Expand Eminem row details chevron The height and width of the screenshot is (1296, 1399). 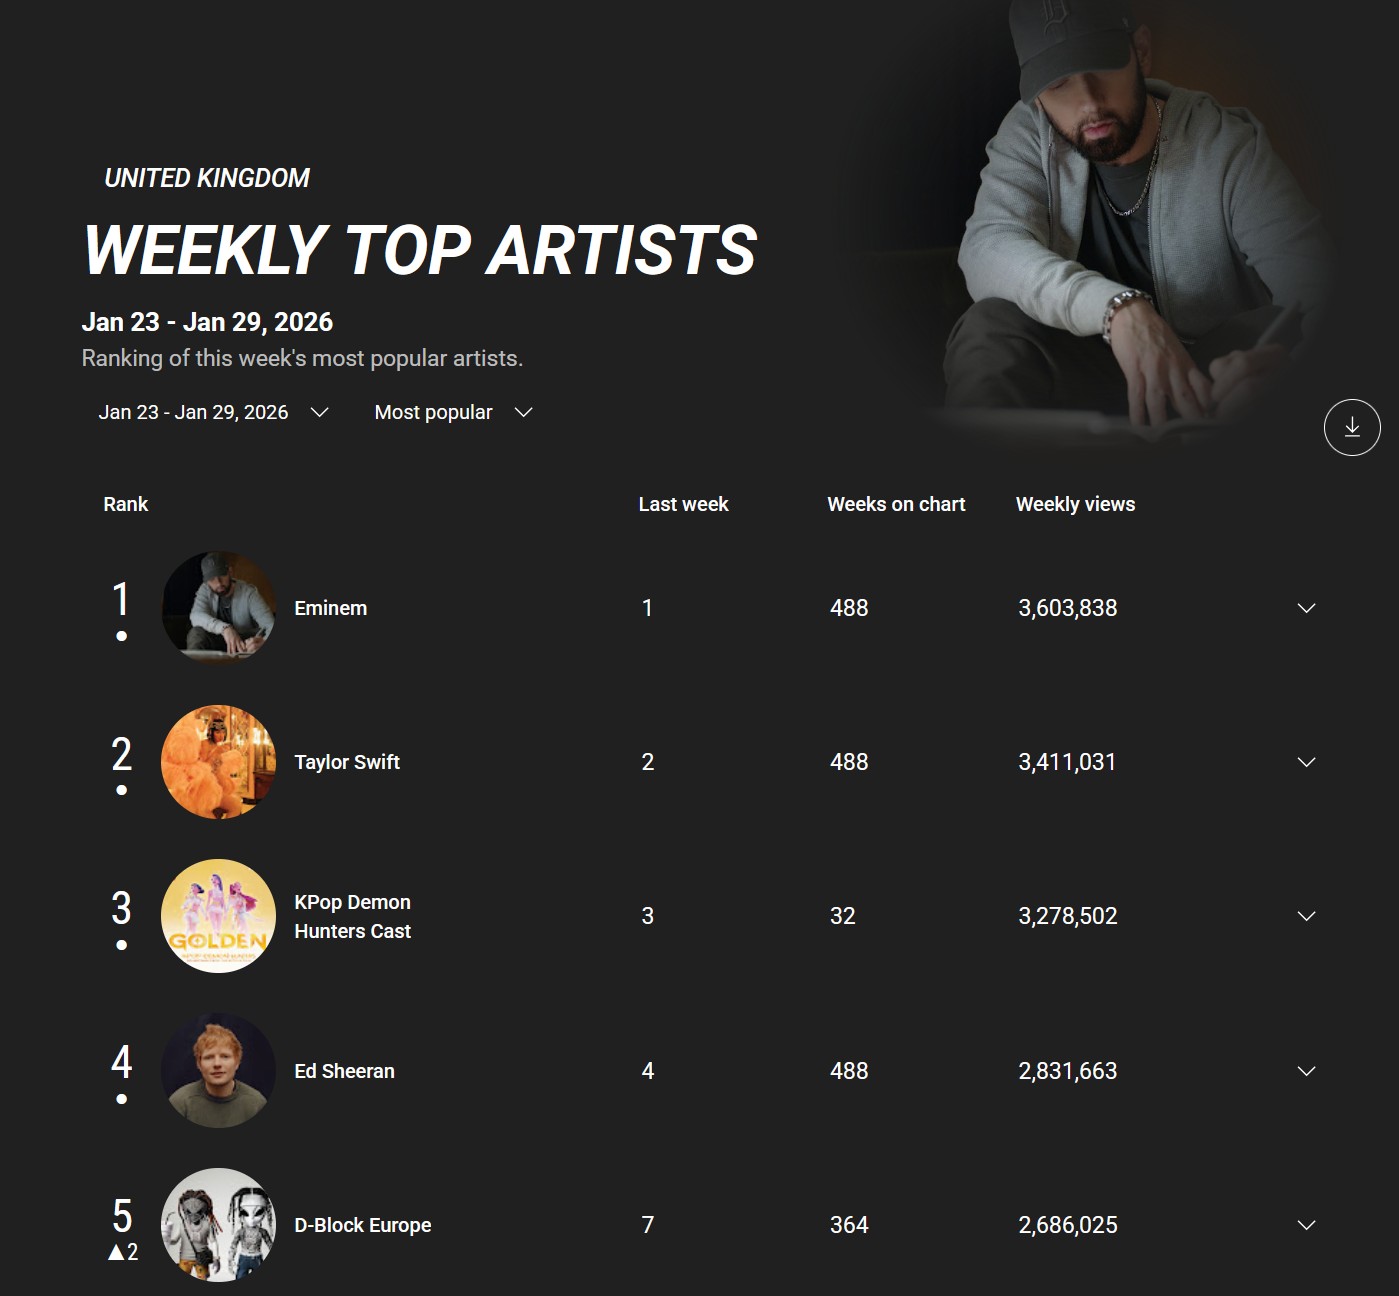tap(1305, 608)
